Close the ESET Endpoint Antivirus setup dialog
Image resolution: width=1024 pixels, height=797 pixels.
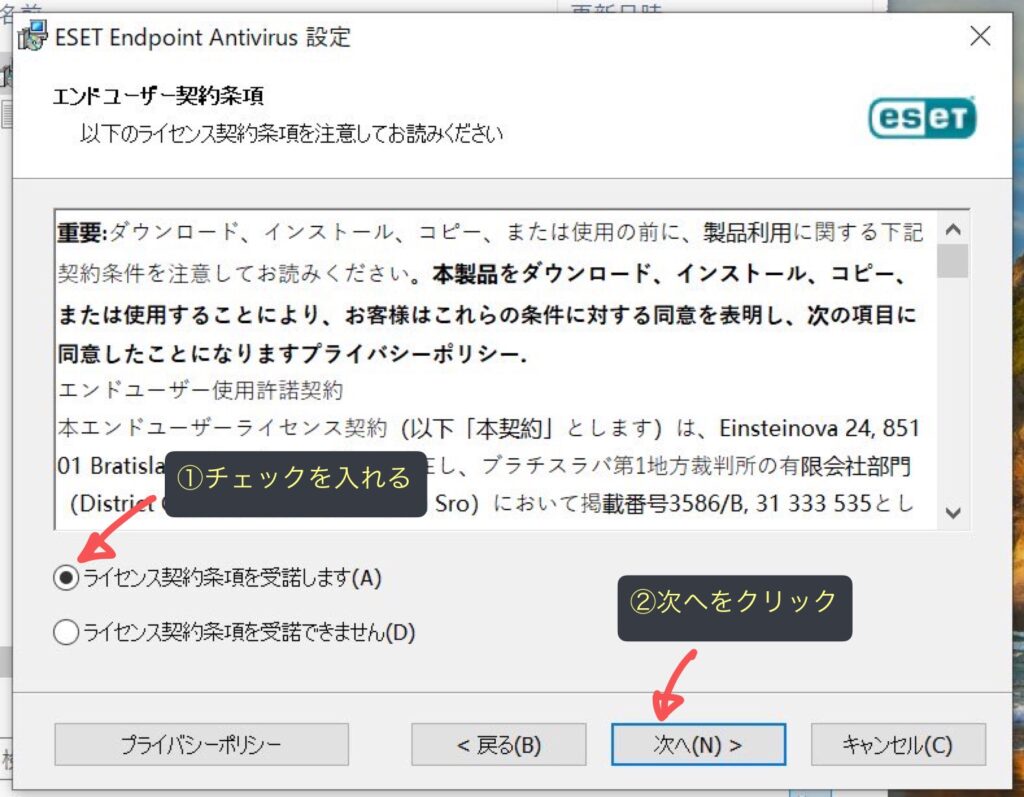(980, 38)
